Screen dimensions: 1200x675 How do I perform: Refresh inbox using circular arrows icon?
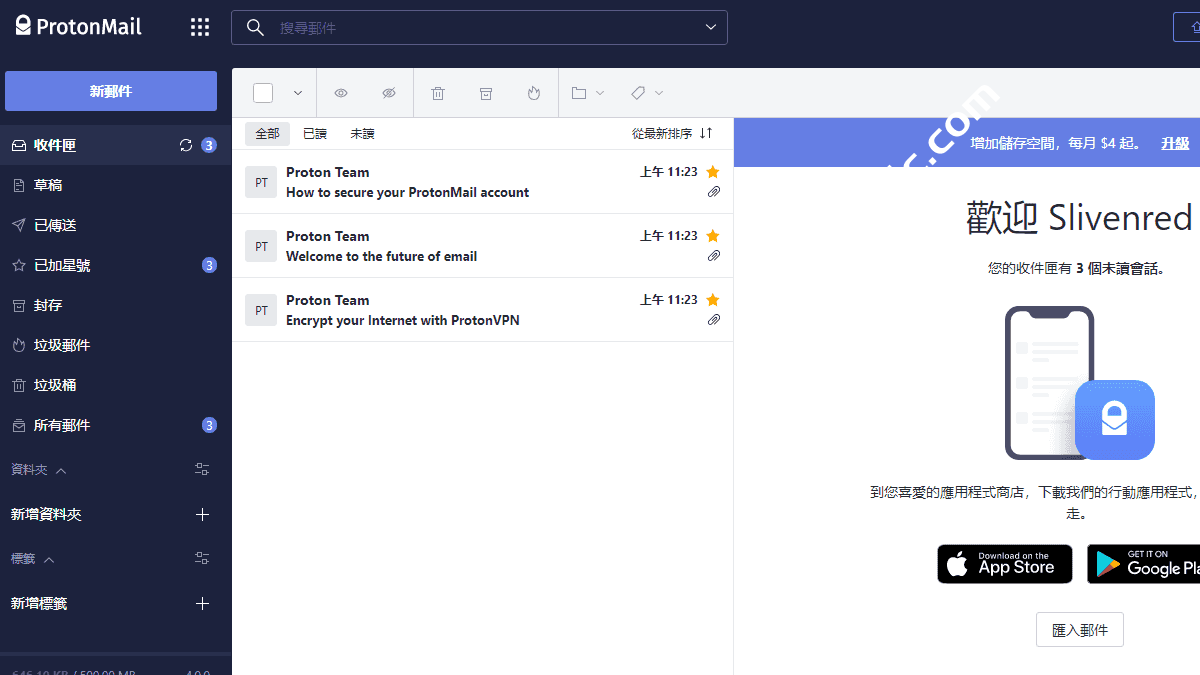click(x=185, y=145)
